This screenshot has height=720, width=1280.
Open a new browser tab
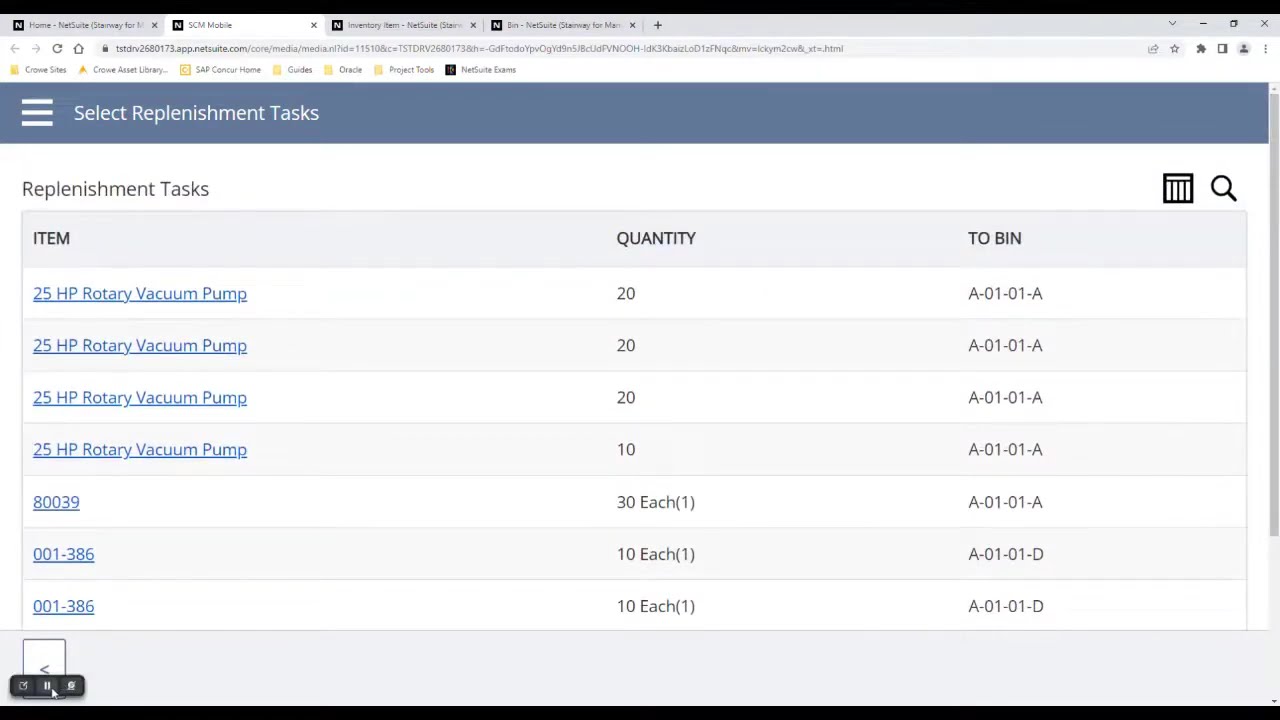(657, 25)
